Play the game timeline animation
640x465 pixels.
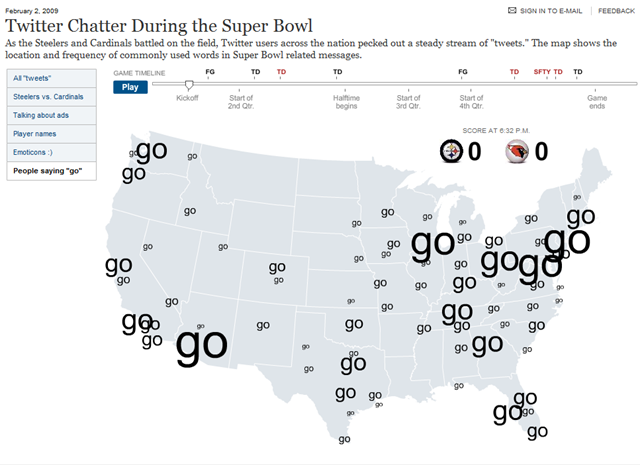130,87
